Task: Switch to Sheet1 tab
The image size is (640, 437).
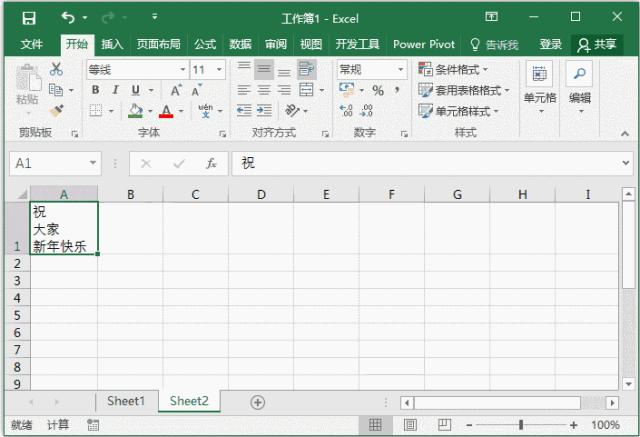Action: [126, 401]
